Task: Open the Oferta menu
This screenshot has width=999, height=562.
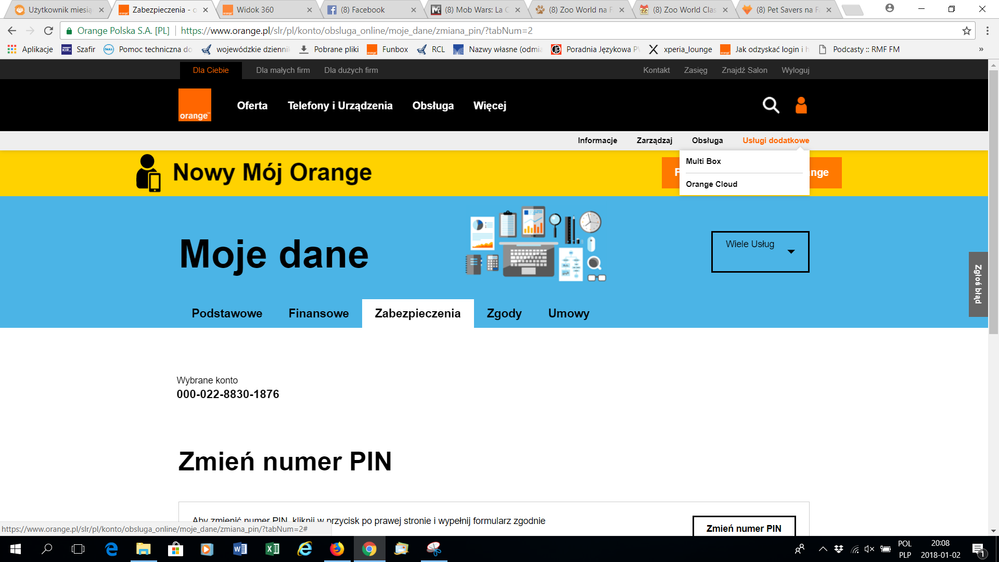Action: tap(252, 106)
